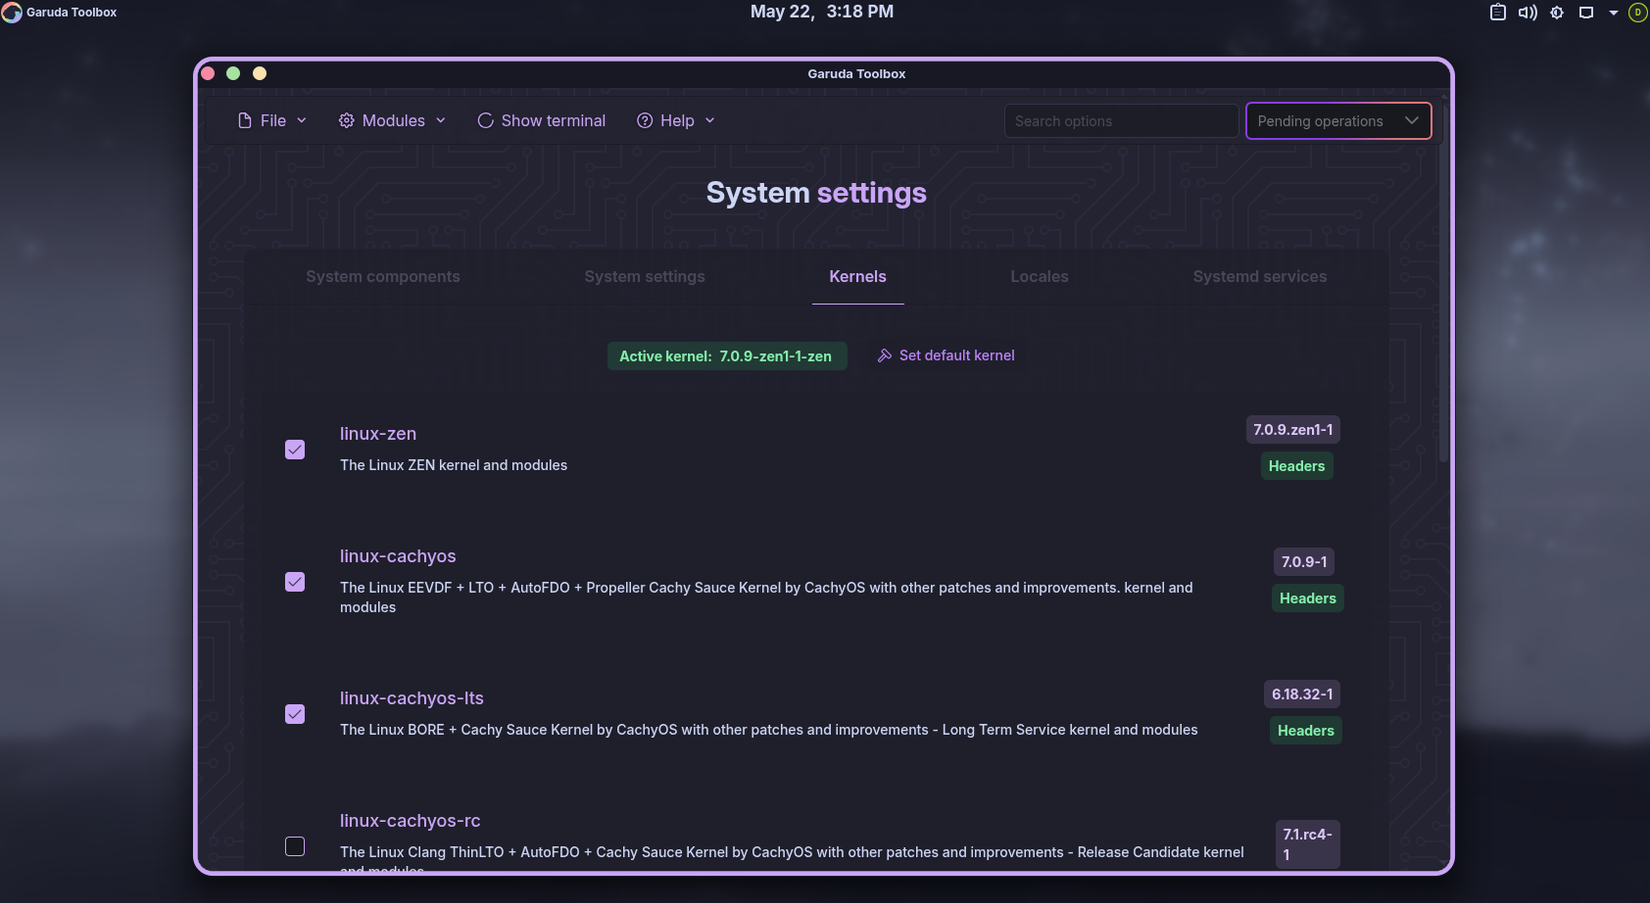Click the Garuda Toolbox logo in top bar
The height and width of the screenshot is (903, 1650).
point(11,12)
